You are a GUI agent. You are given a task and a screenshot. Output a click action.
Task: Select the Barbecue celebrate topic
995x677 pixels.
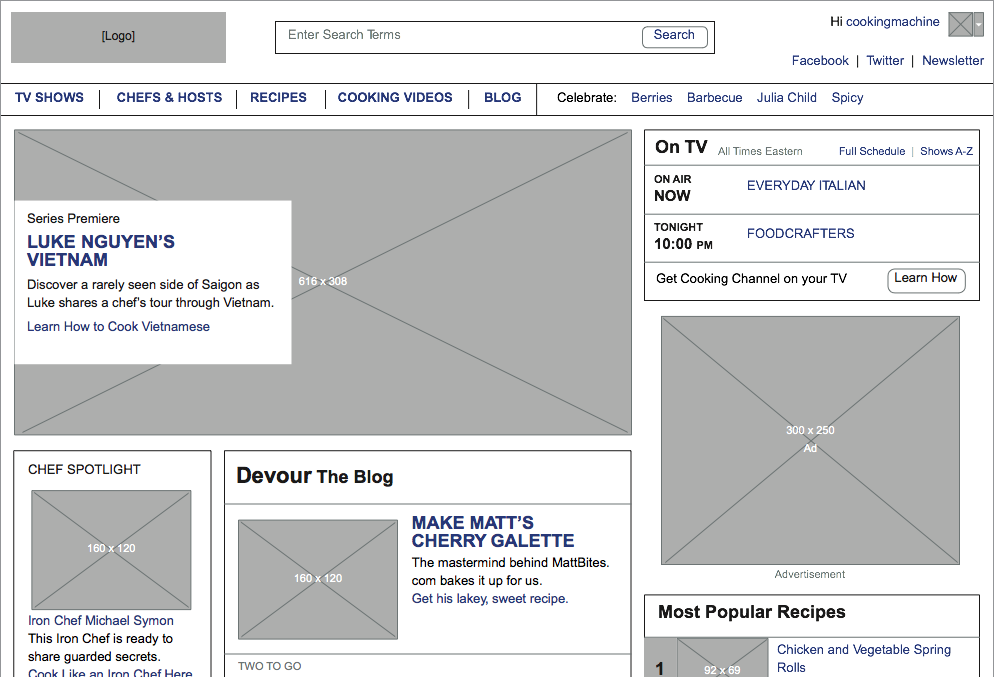[x=715, y=98]
